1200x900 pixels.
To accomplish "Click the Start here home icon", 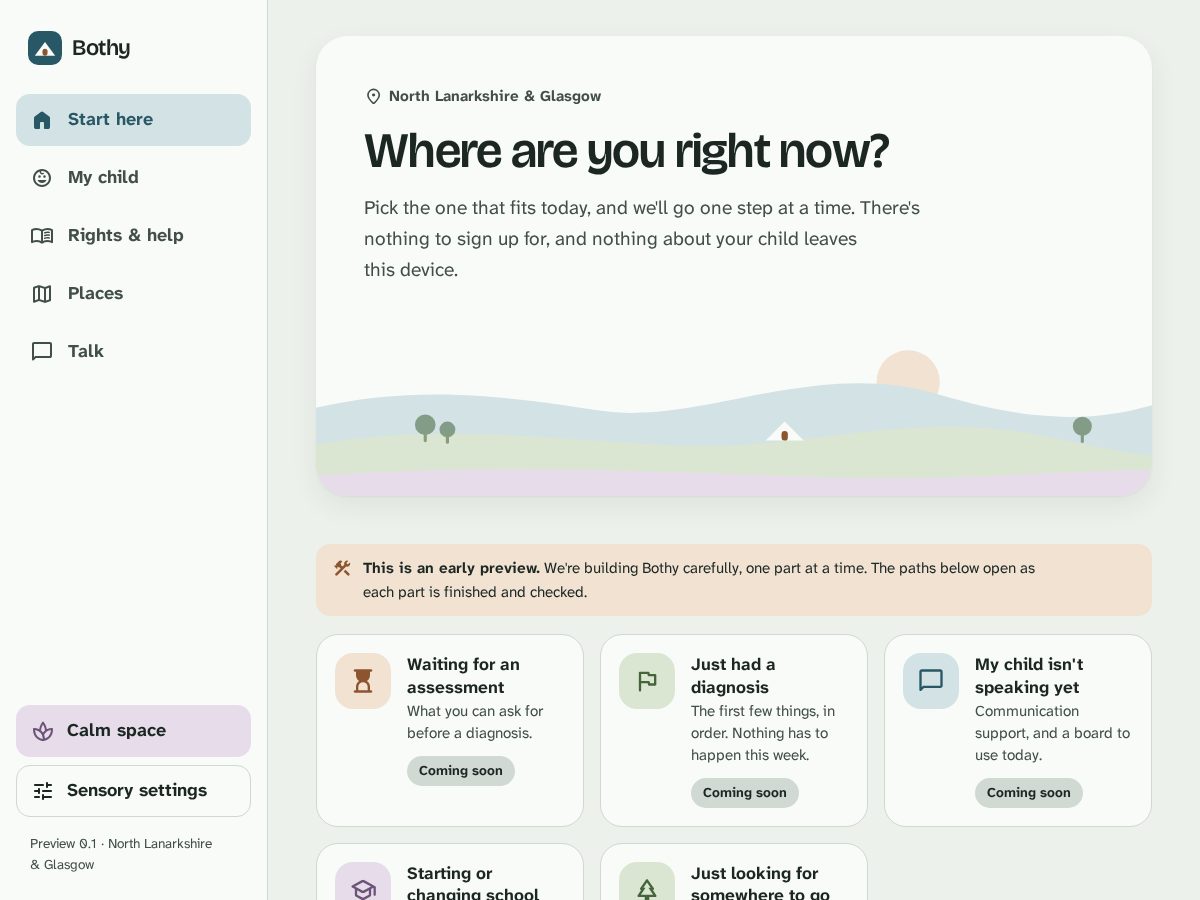I will 42,120.
